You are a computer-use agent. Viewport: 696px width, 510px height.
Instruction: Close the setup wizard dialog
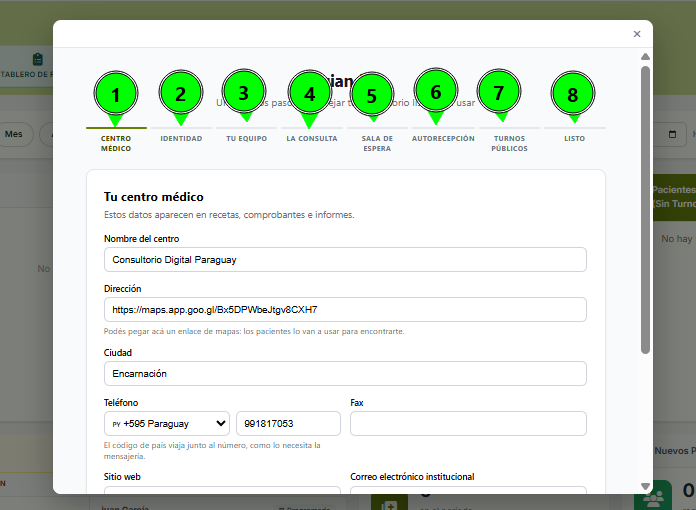(637, 34)
